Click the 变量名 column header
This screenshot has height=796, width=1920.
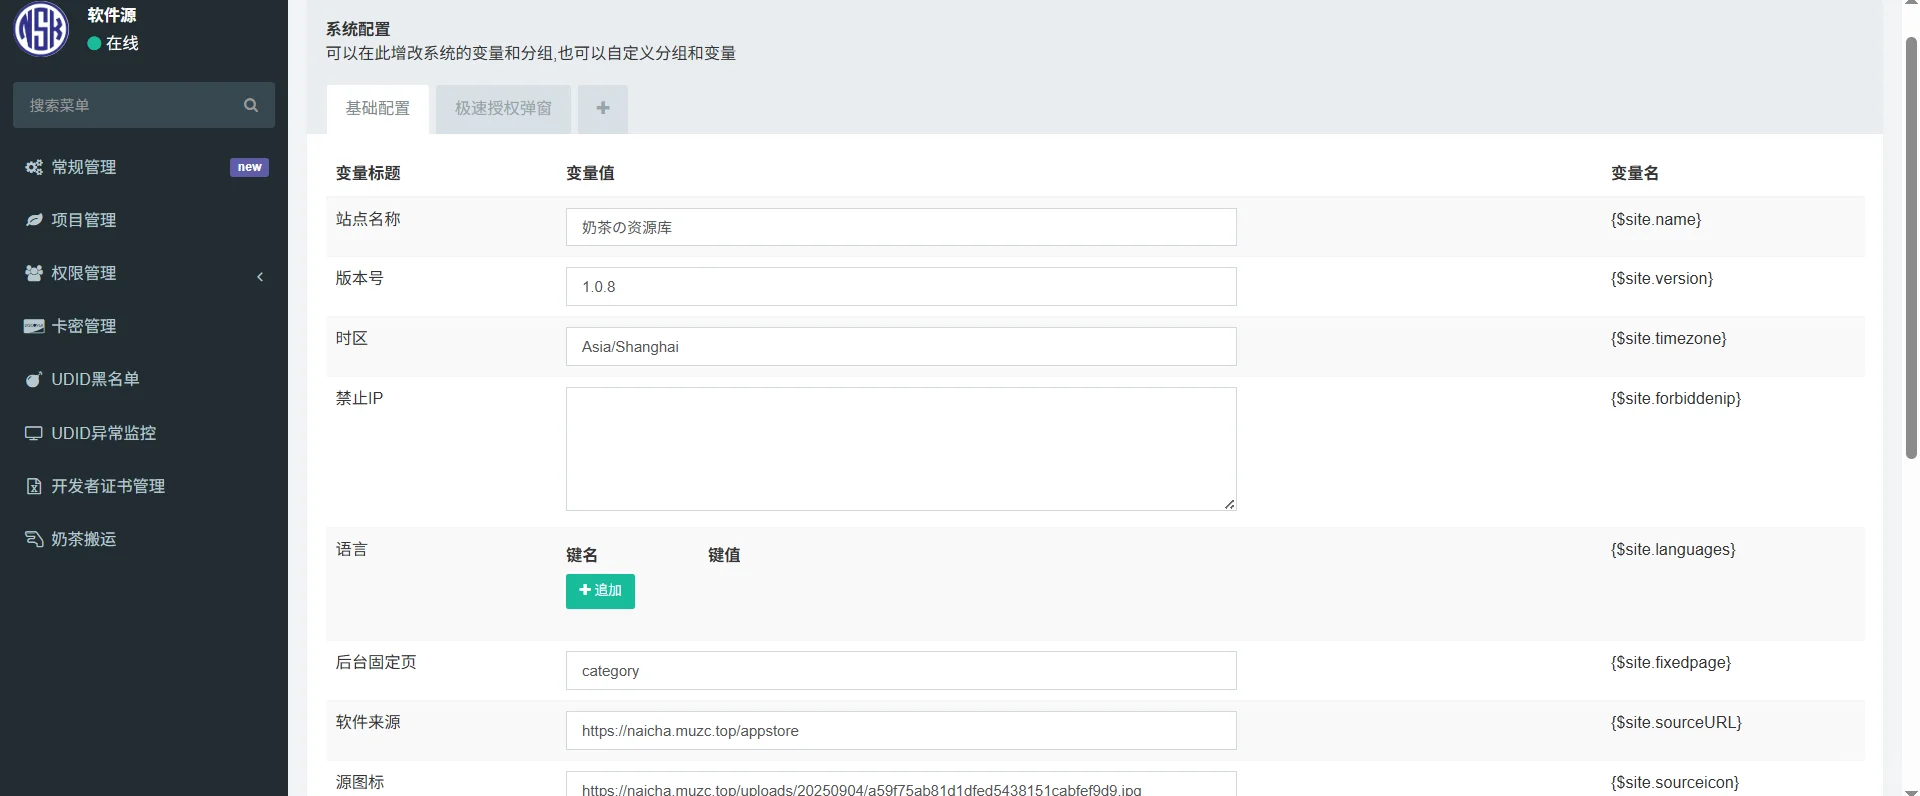pos(1635,173)
